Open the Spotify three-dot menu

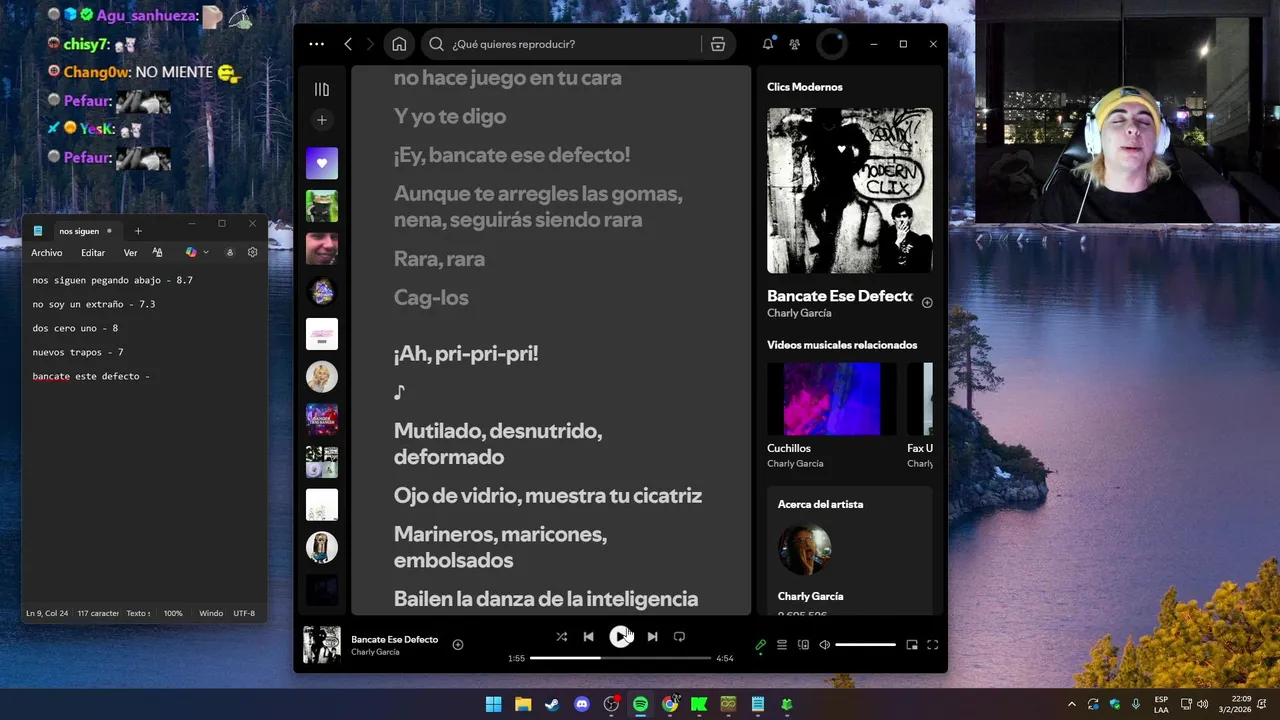(x=317, y=44)
